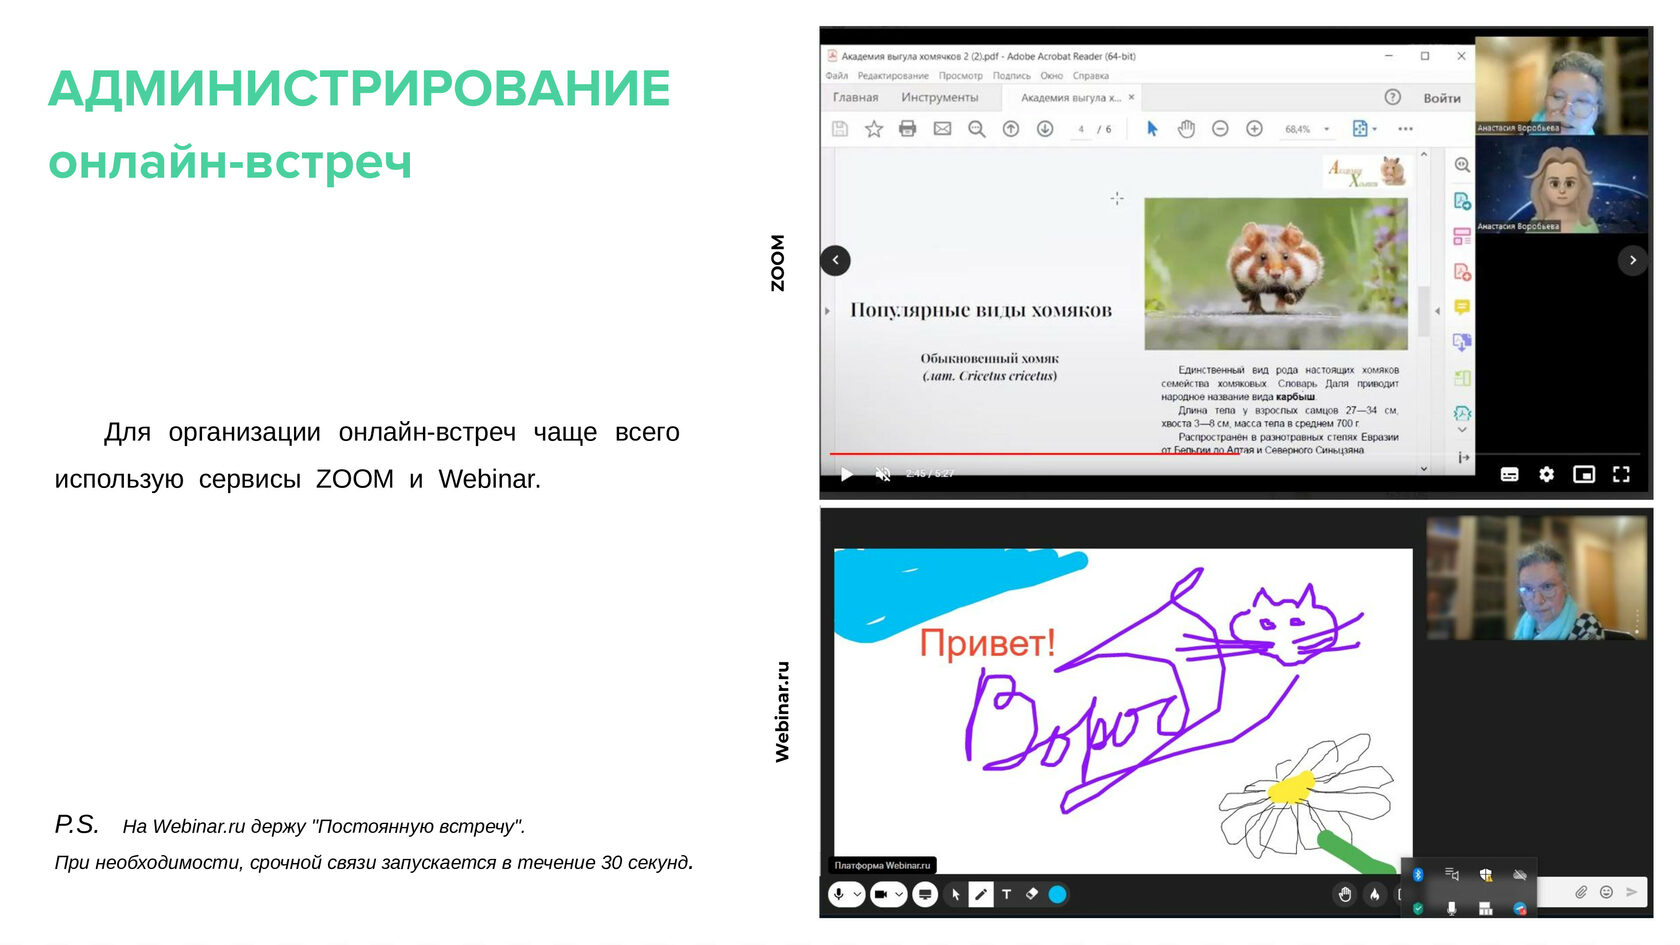Viewport: 1680px width, 945px height.
Task: Click the envelope email icon in Acrobat
Action: tap(942, 129)
